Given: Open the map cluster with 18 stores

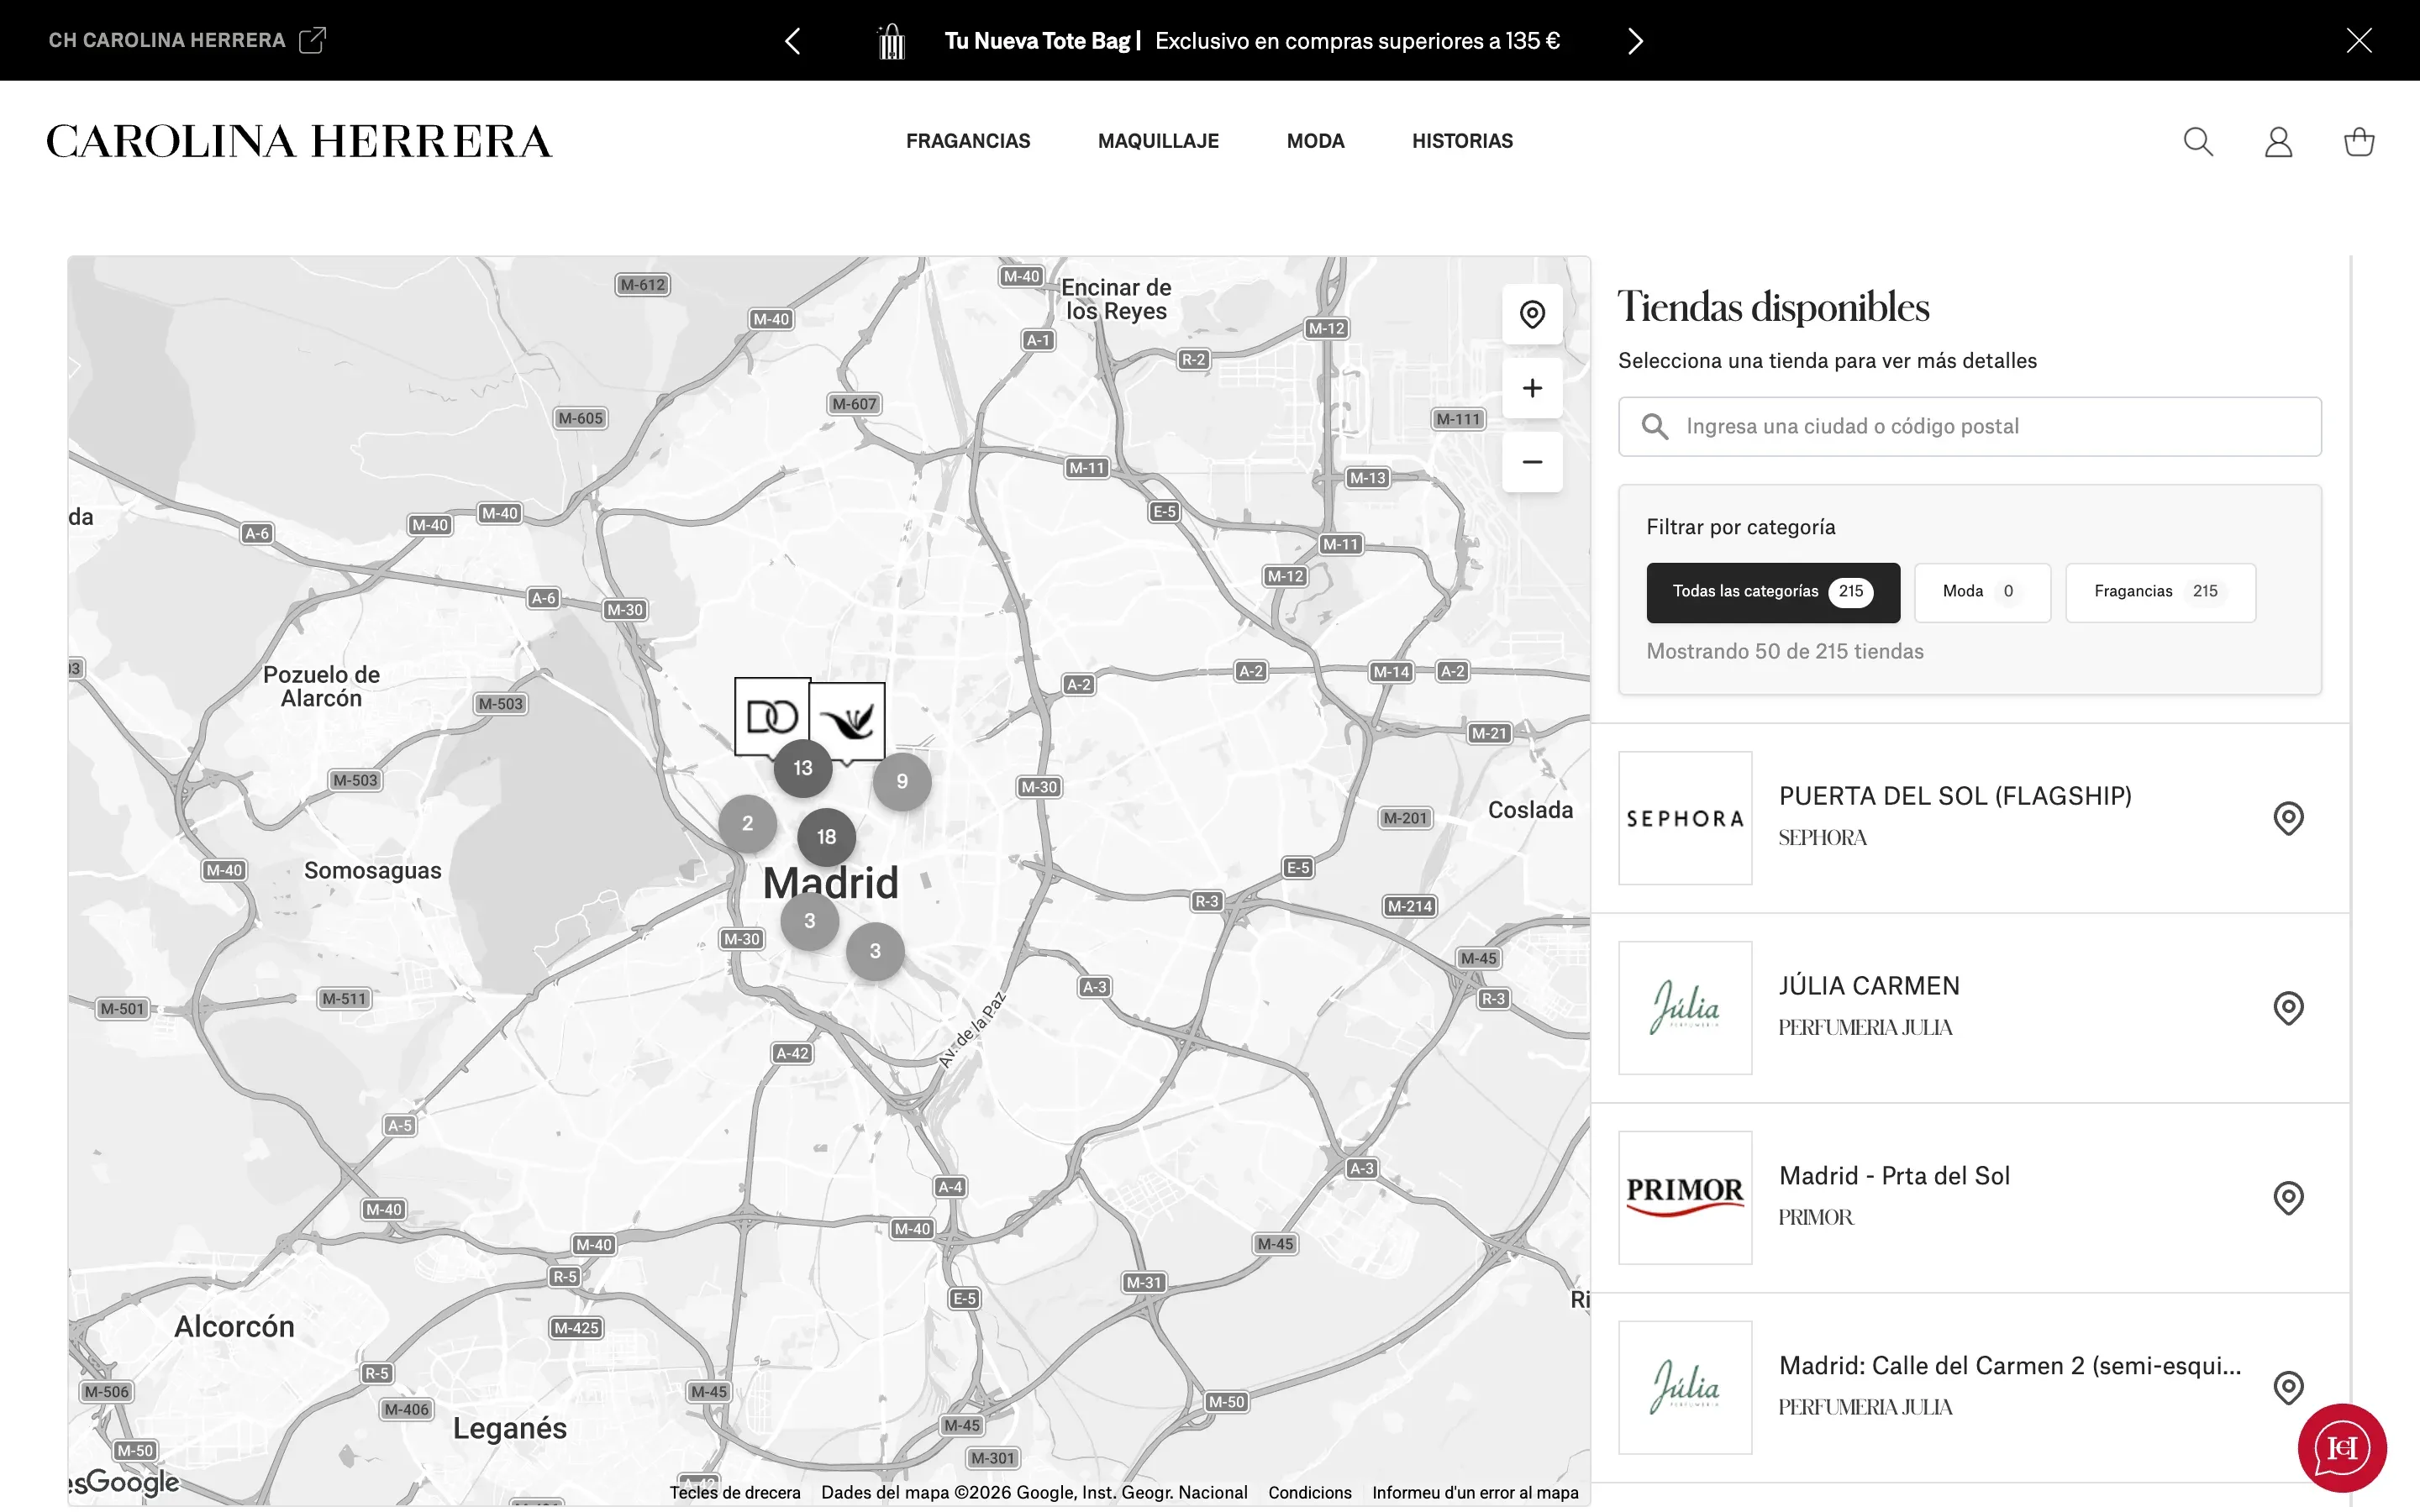Looking at the screenshot, I should pyautogui.click(x=826, y=837).
